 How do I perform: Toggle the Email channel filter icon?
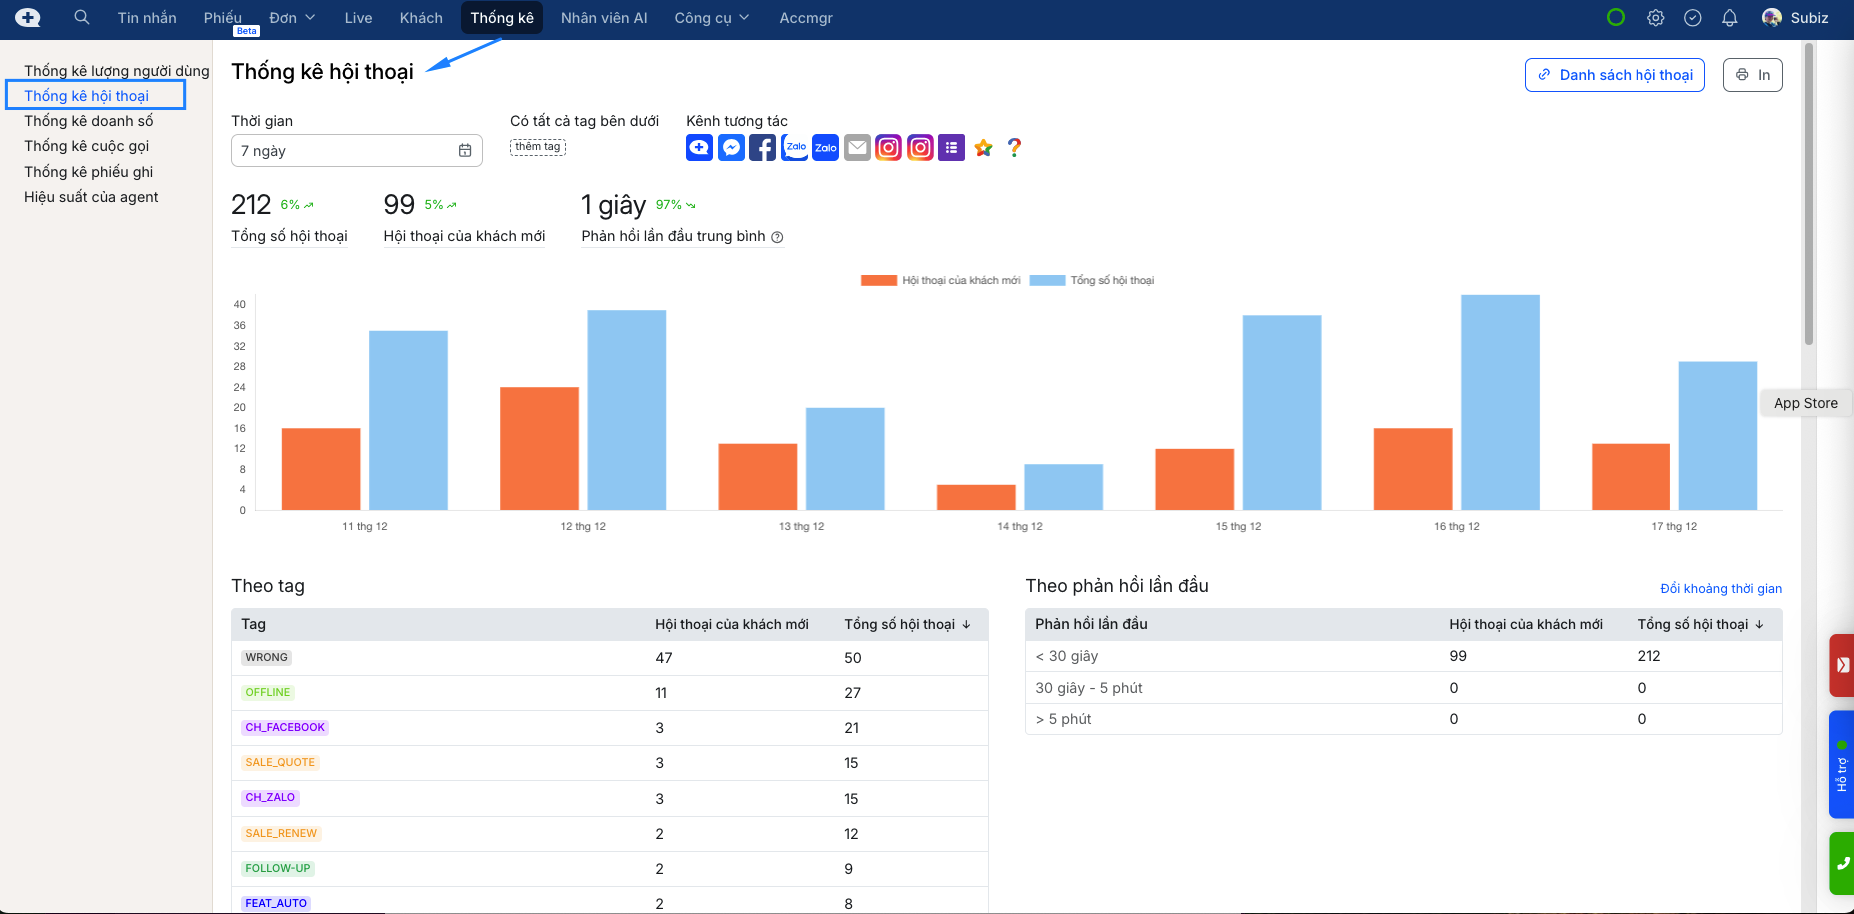click(857, 148)
